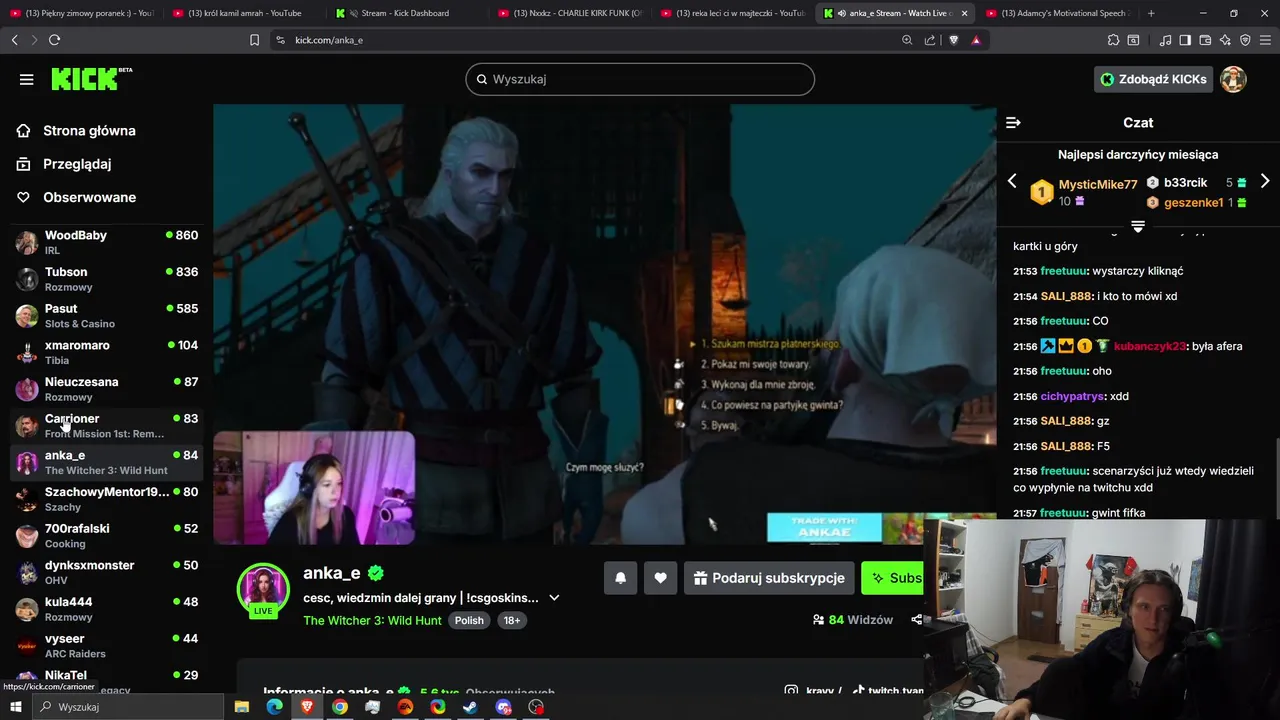Open Carrioner channel in sidebar

click(x=107, y=425)
